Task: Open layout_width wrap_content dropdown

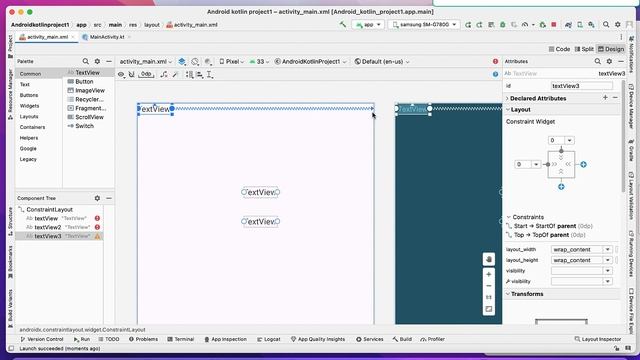Action: pyautogui.click(x=607, y=249)
